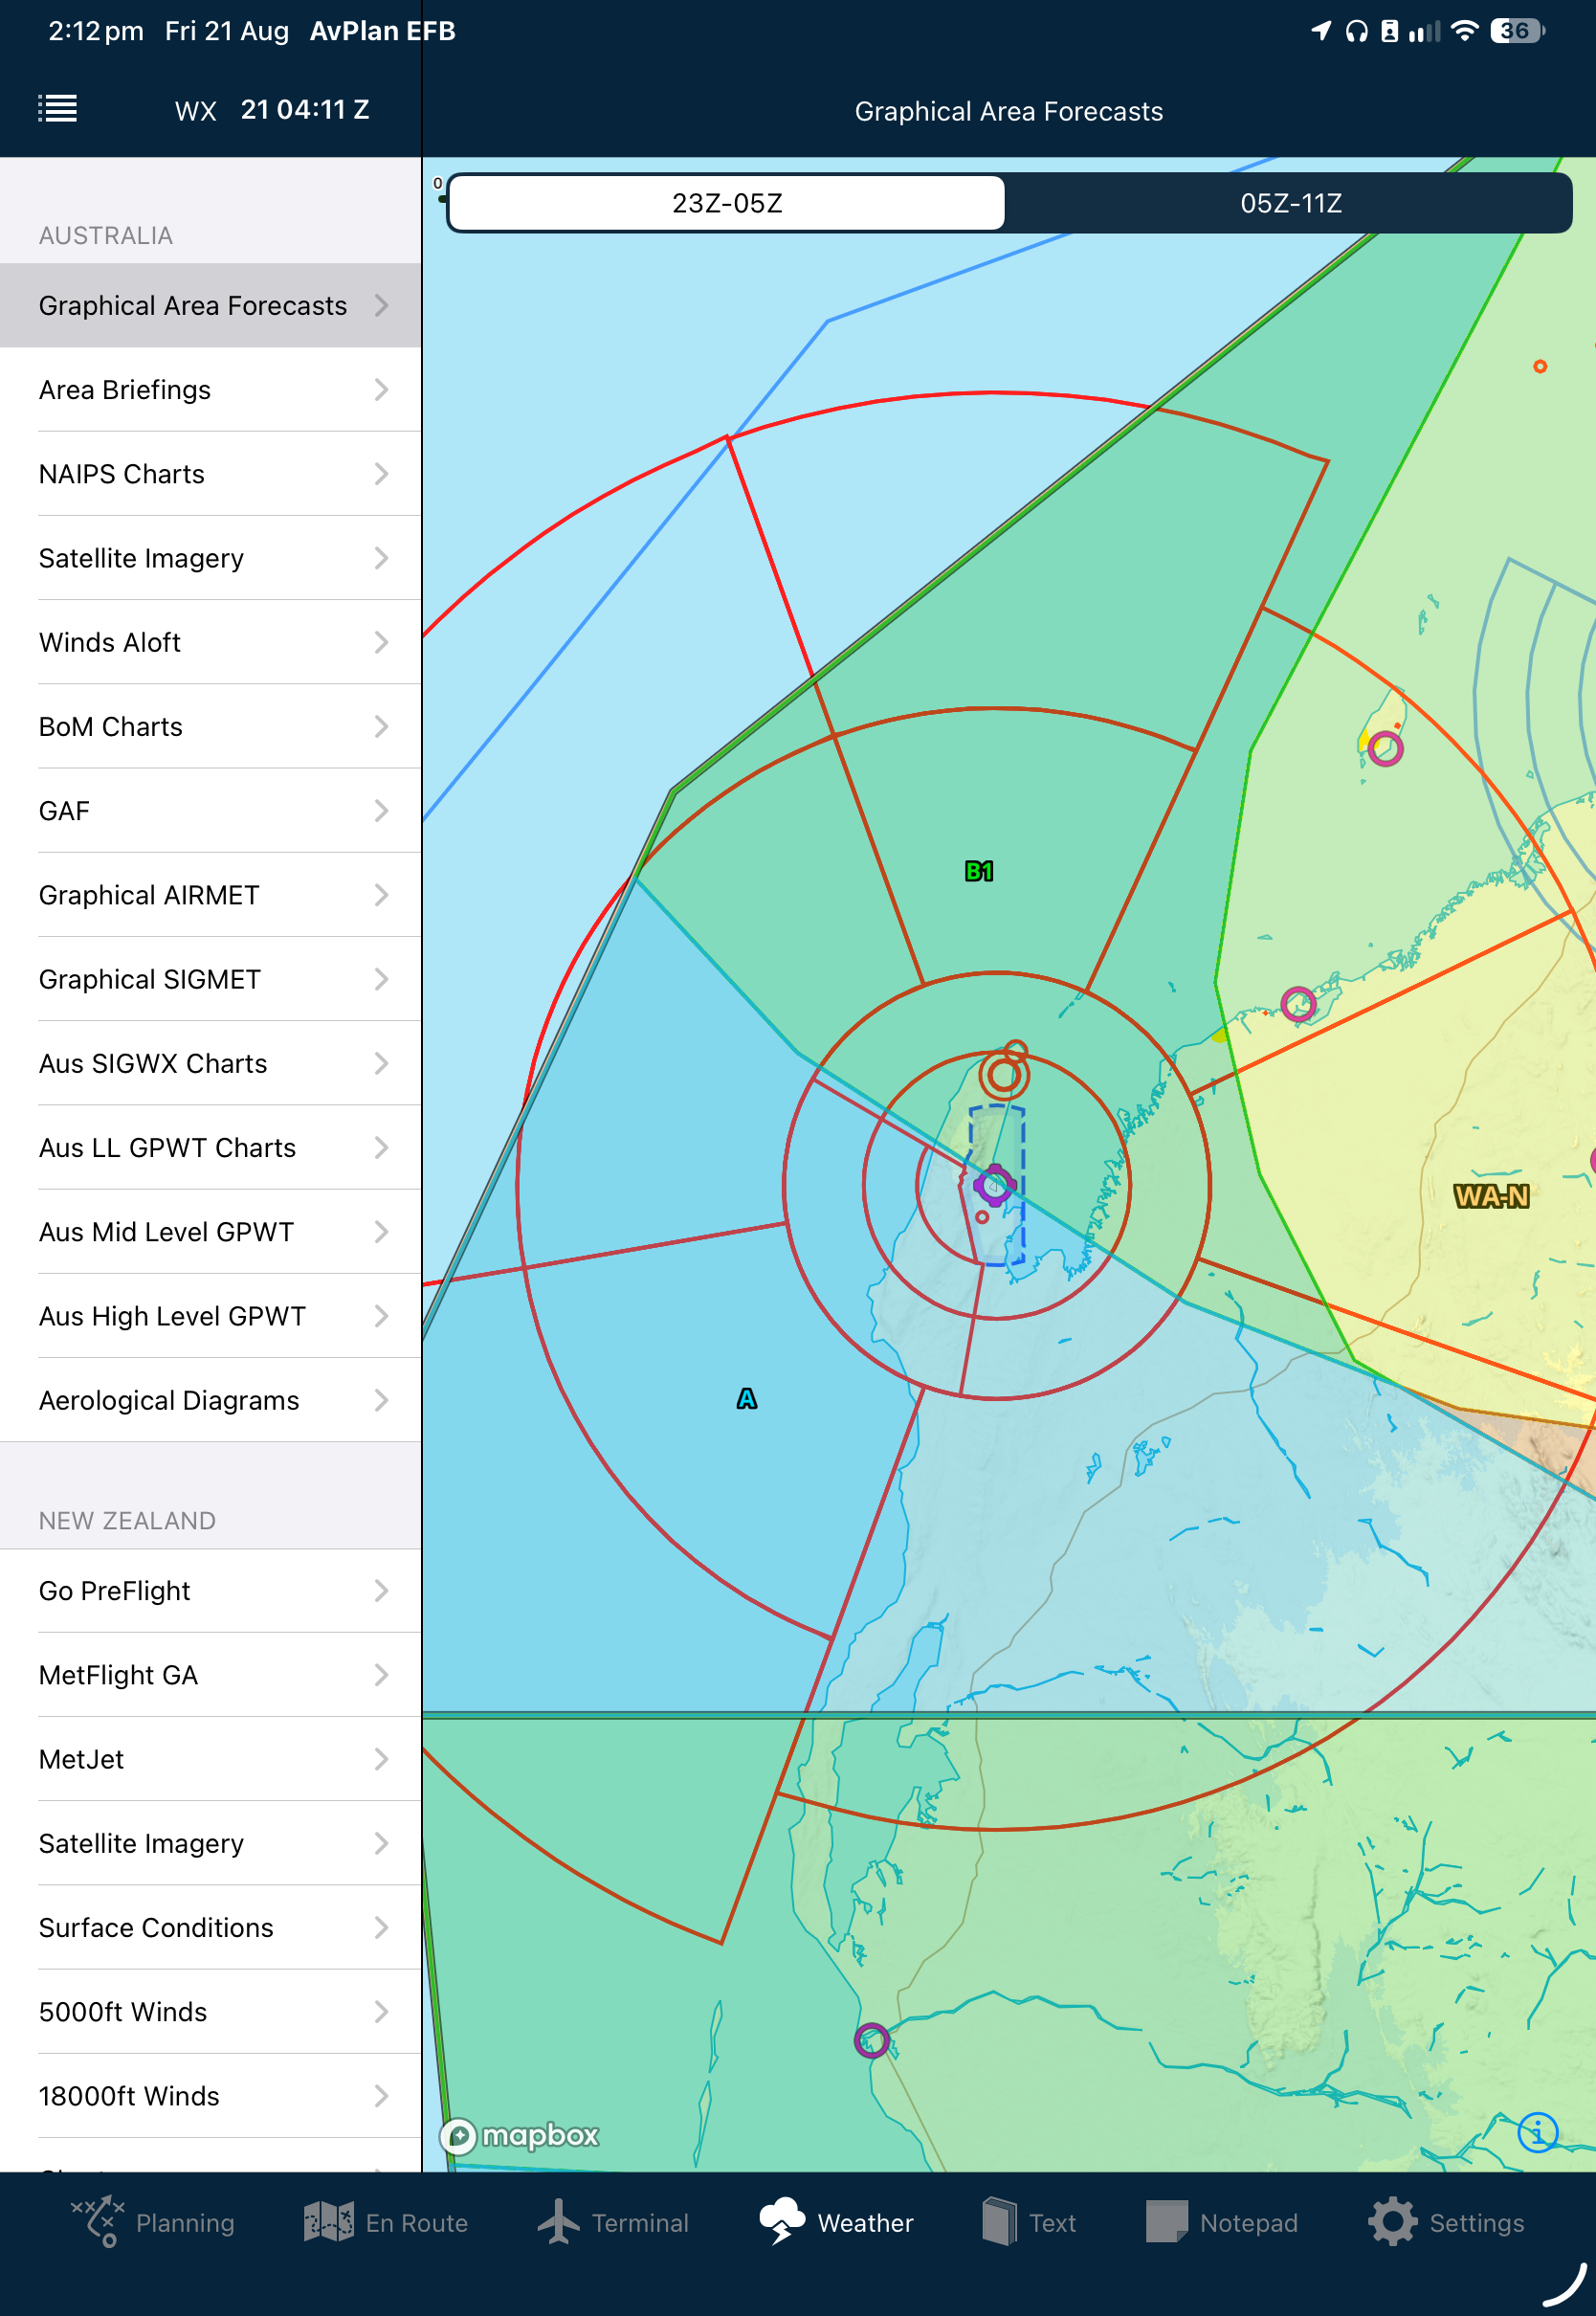
Task: Open 5000ft Winds
Action: pyautogui.click(x=210, y=2011)
